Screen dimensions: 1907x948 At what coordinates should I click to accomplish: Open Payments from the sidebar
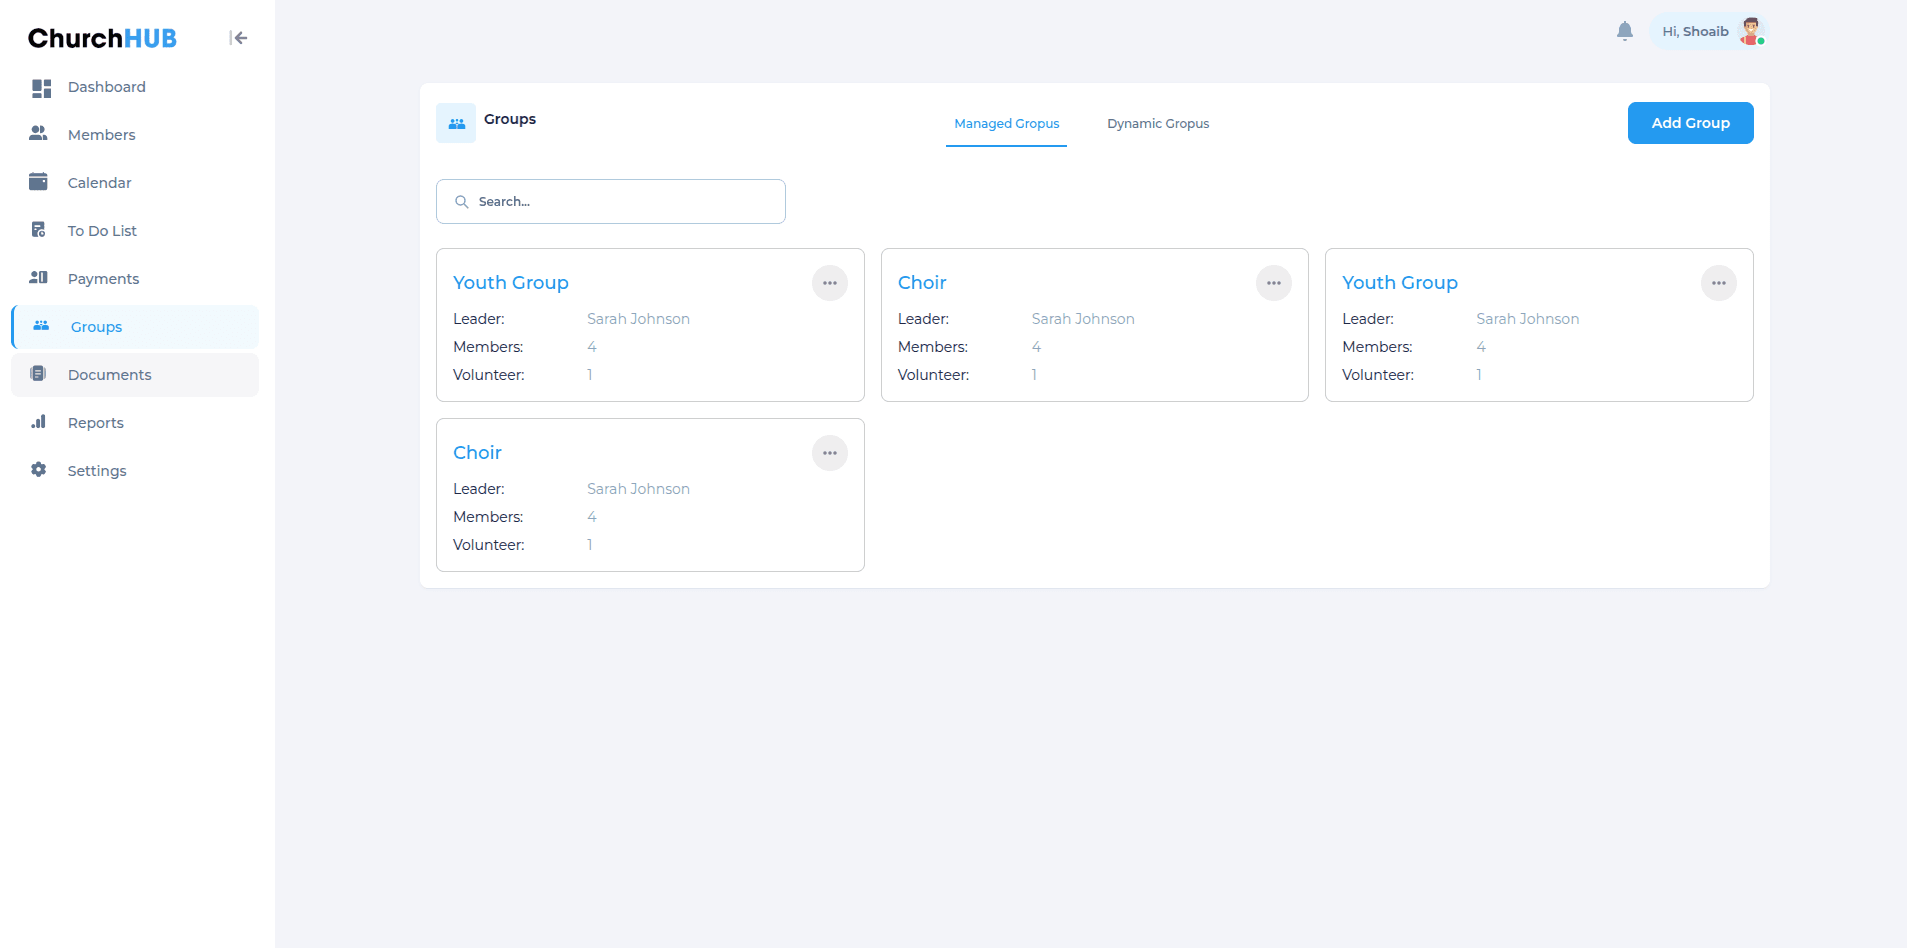(x=103, y=279)
